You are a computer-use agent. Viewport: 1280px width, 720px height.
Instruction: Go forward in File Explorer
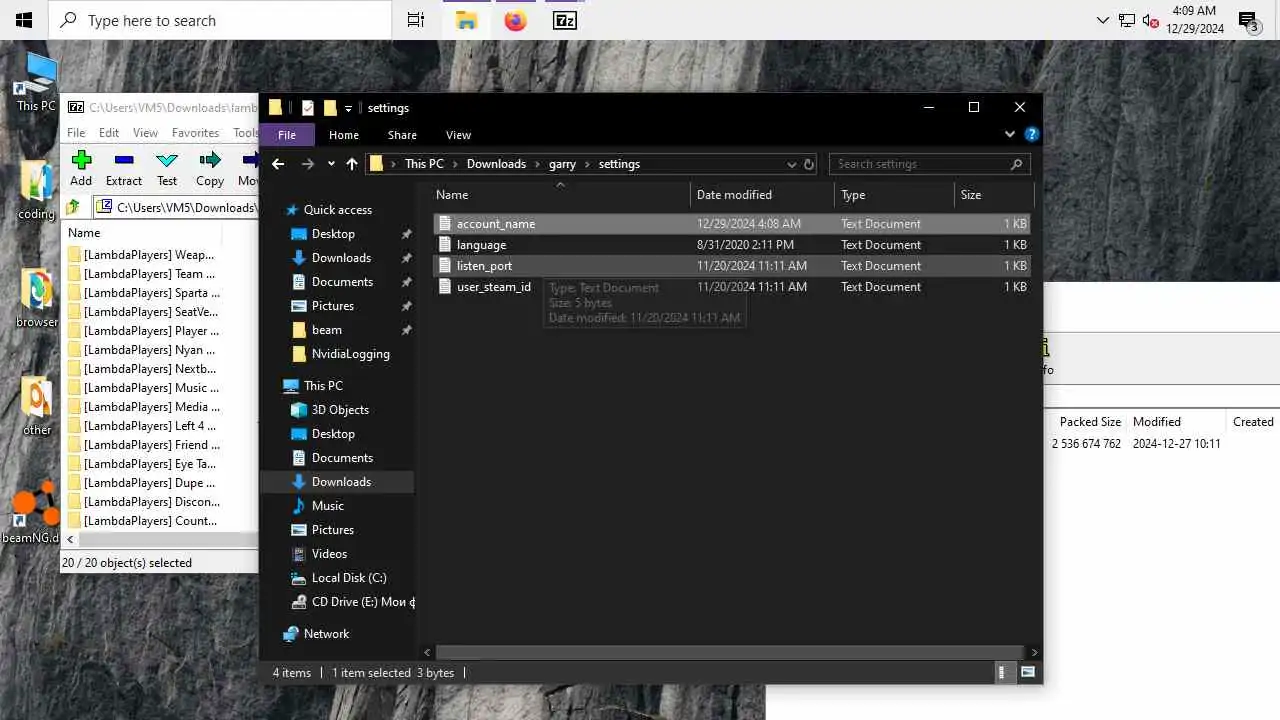pos(308,164)
